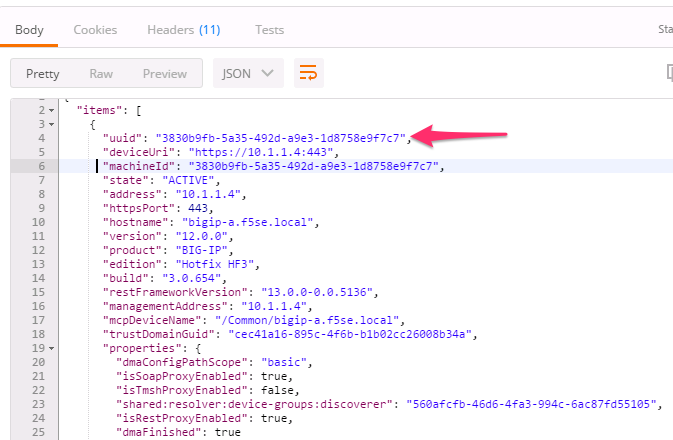673x440 pixels.
Task: Click line number 15 in the gutter
Action: 38,292
